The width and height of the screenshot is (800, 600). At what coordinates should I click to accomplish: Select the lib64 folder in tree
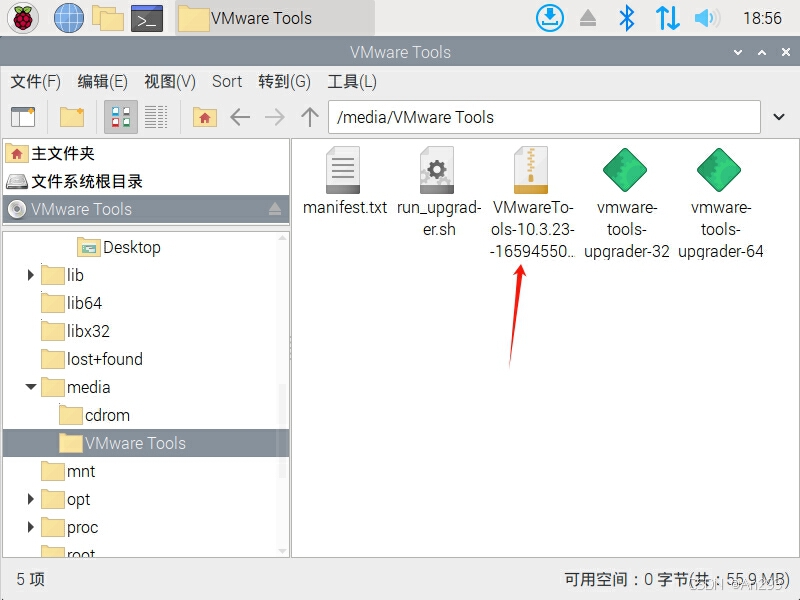point(84,304)
